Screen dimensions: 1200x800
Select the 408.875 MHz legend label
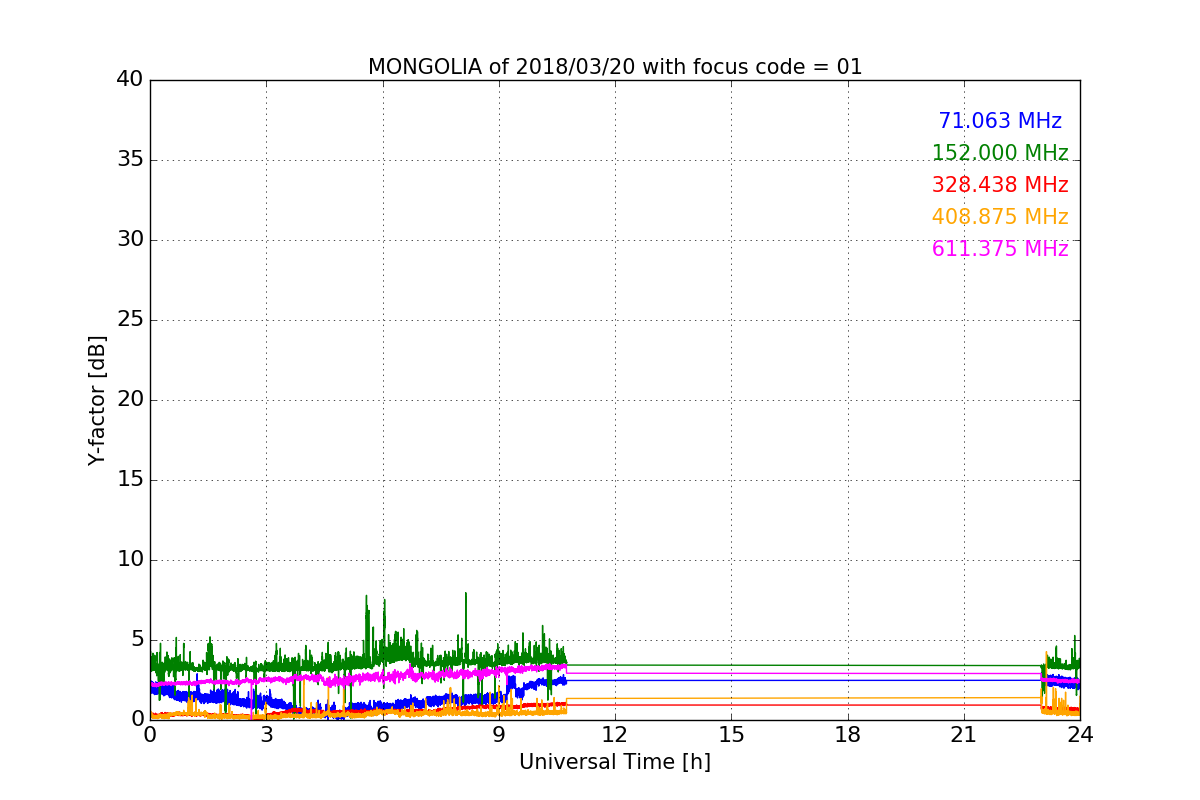(x=1000, y=217)
